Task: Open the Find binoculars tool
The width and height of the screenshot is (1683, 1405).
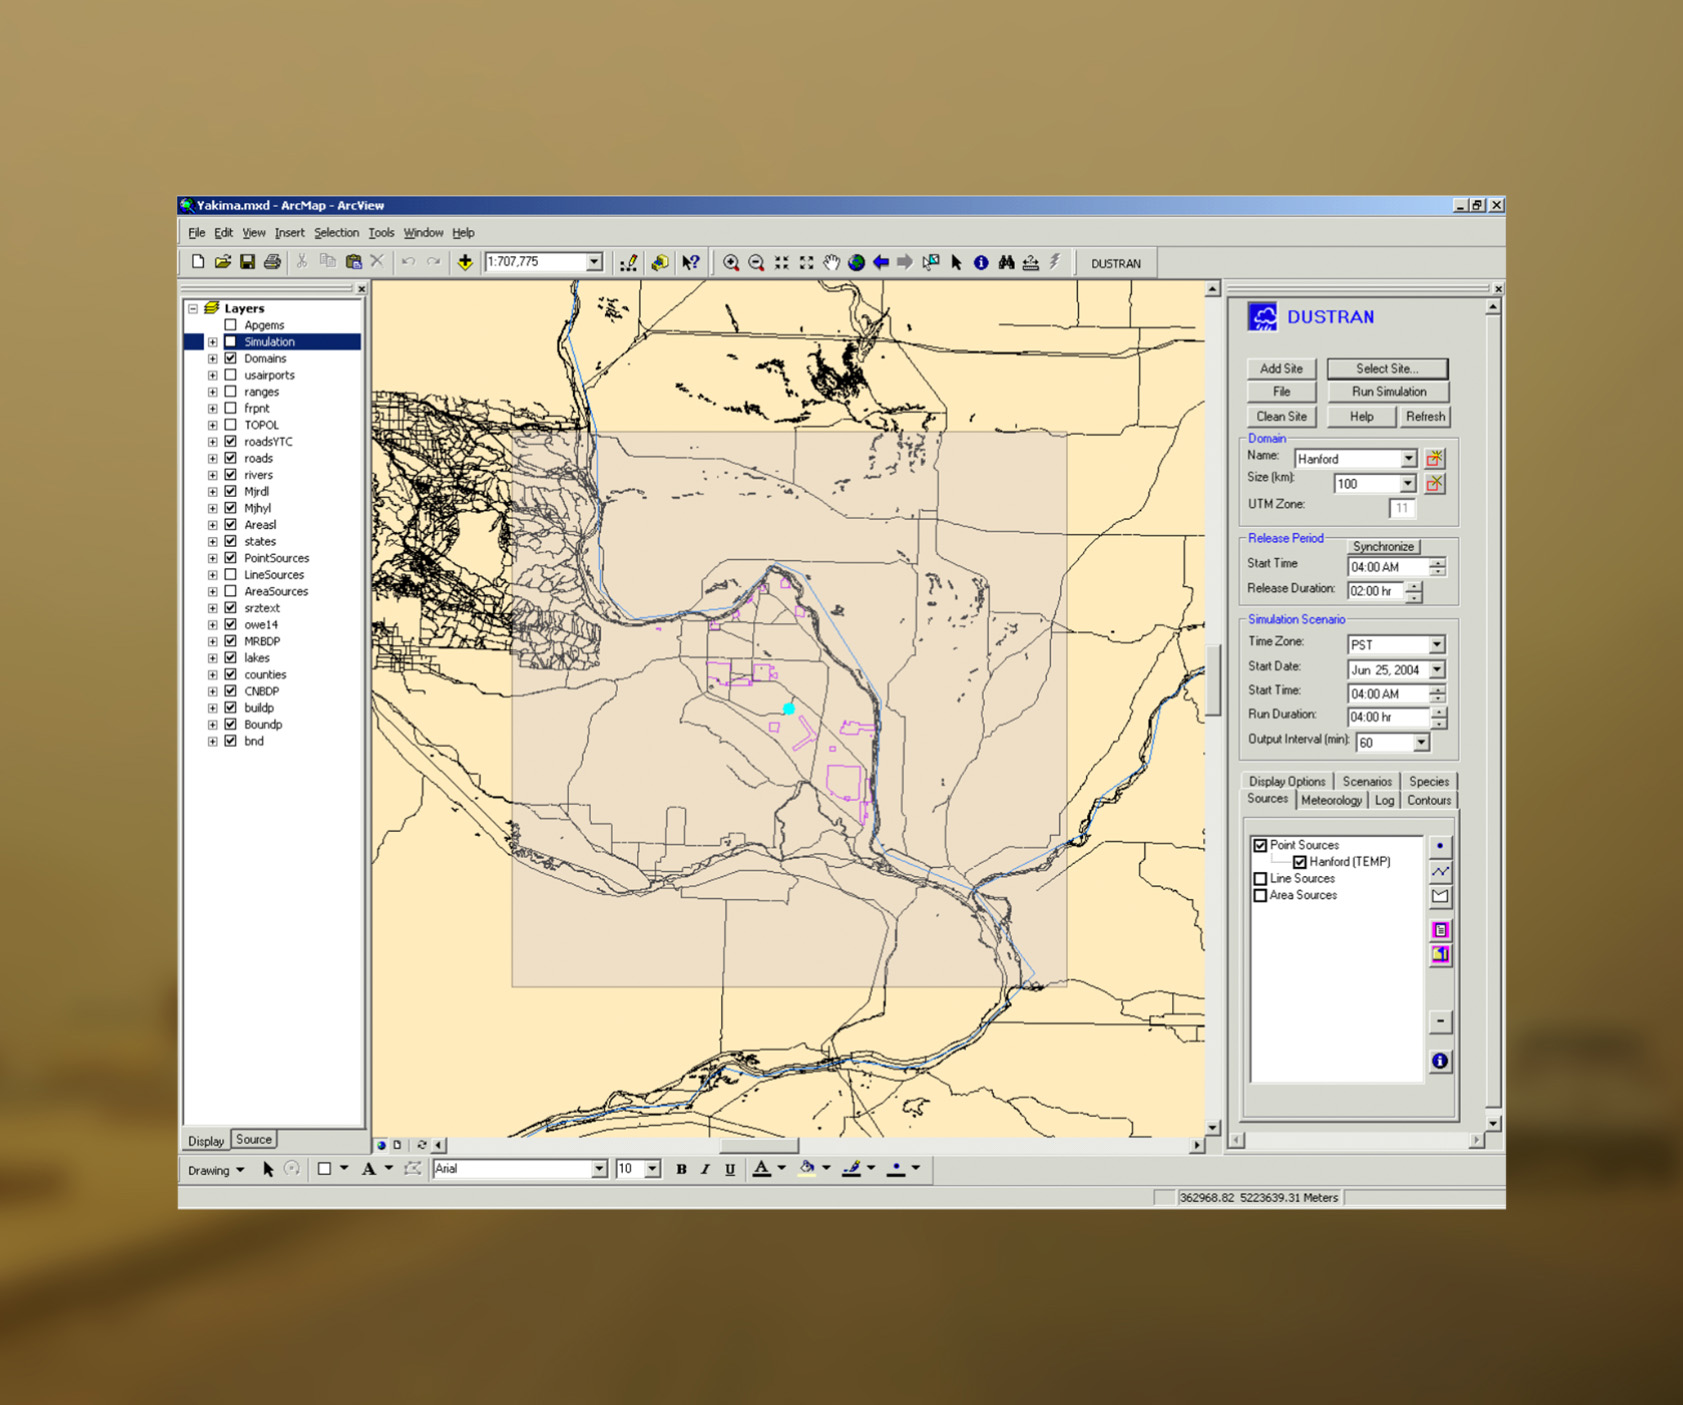Action: 1006,262
